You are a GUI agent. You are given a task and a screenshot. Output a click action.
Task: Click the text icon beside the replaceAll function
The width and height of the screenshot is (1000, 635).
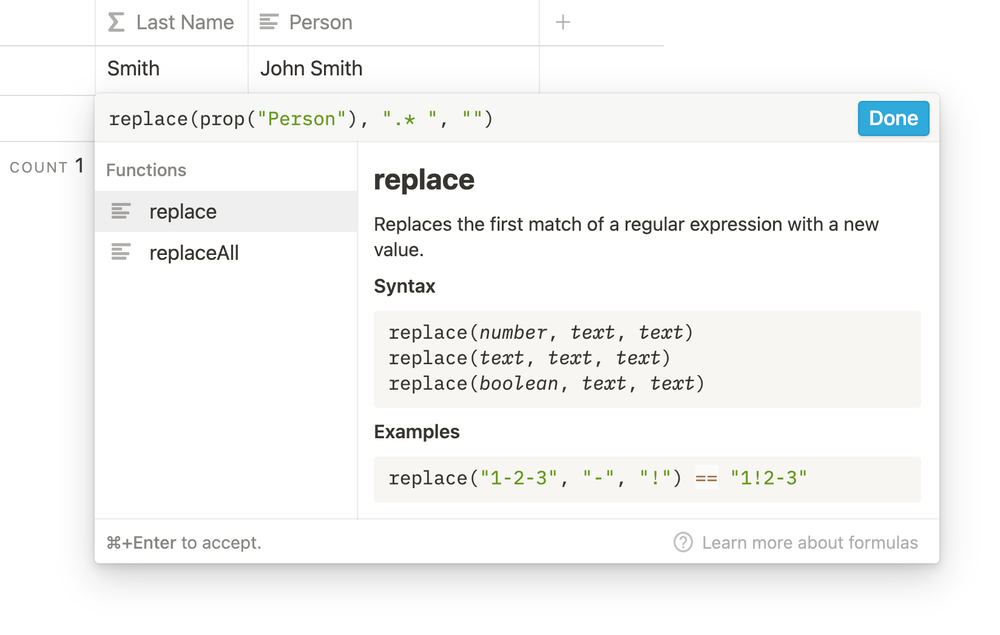coord(121,253)
